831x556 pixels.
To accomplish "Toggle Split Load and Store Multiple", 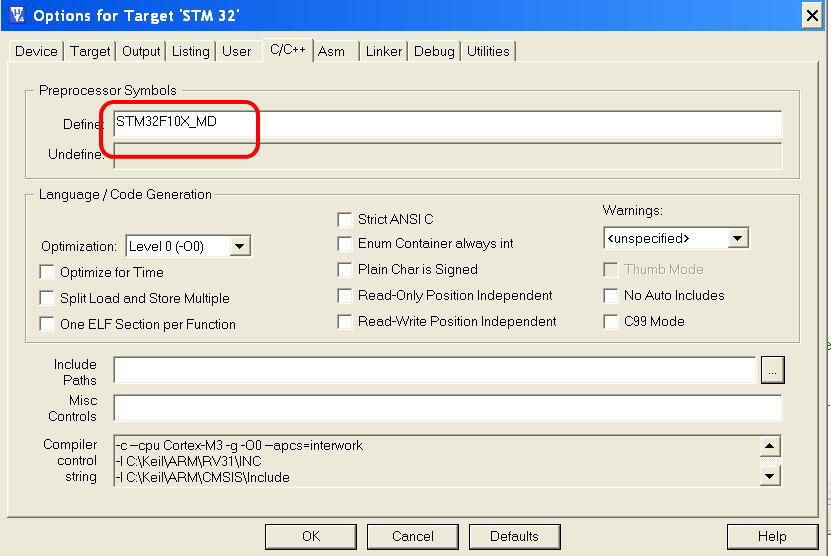I will [47, 298].
